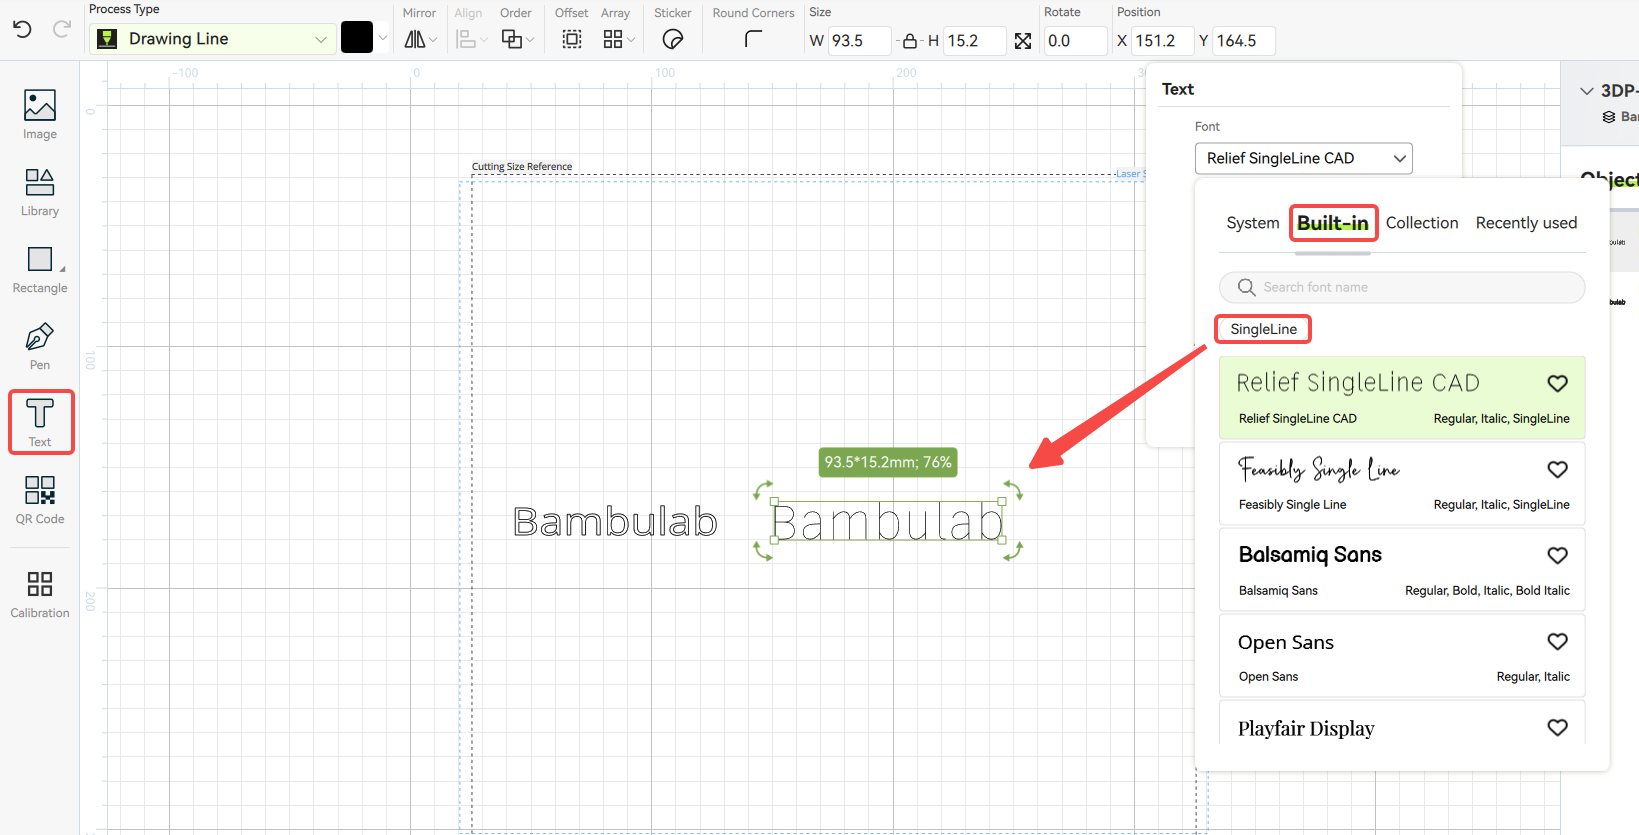Click the top-left rotation handle of selected text

pos(763,489)
